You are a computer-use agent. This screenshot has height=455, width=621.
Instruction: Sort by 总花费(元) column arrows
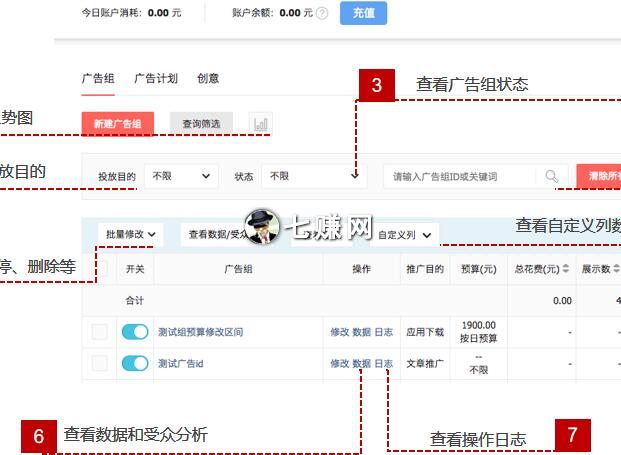(x=566, y=268)
